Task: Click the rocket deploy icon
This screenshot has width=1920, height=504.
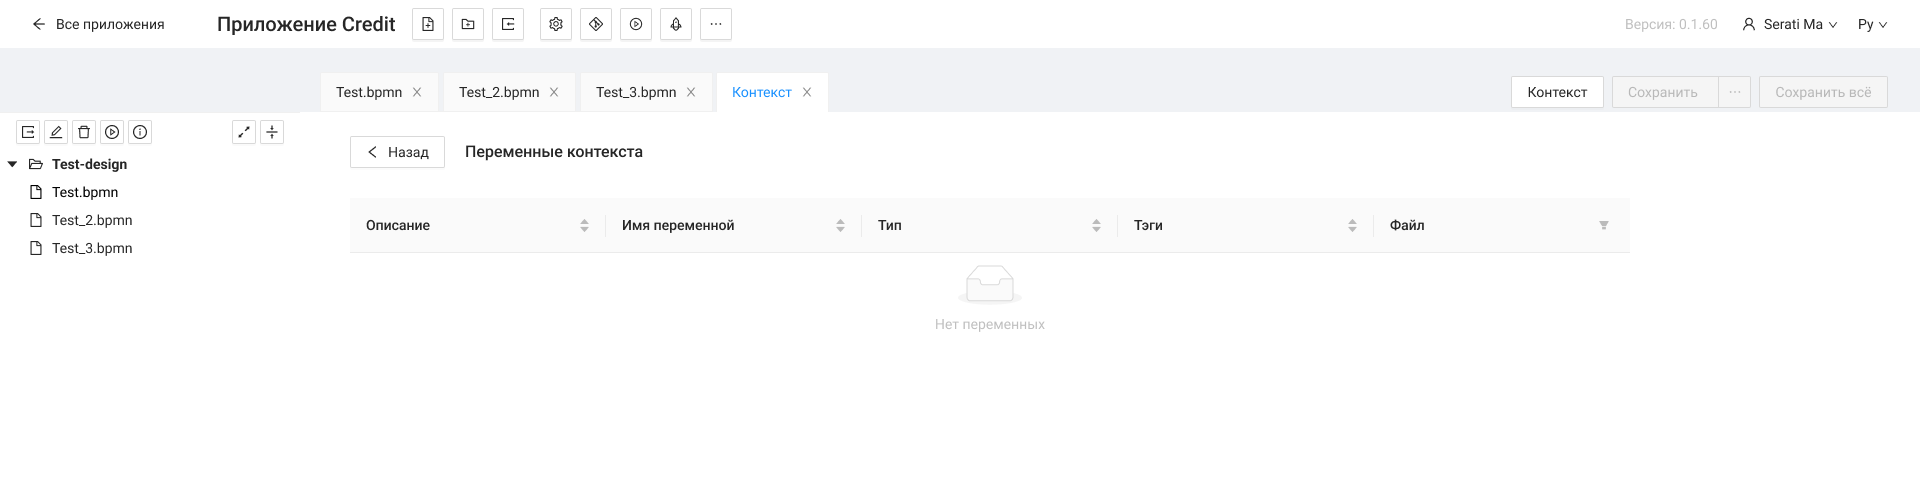Action: 676,24
